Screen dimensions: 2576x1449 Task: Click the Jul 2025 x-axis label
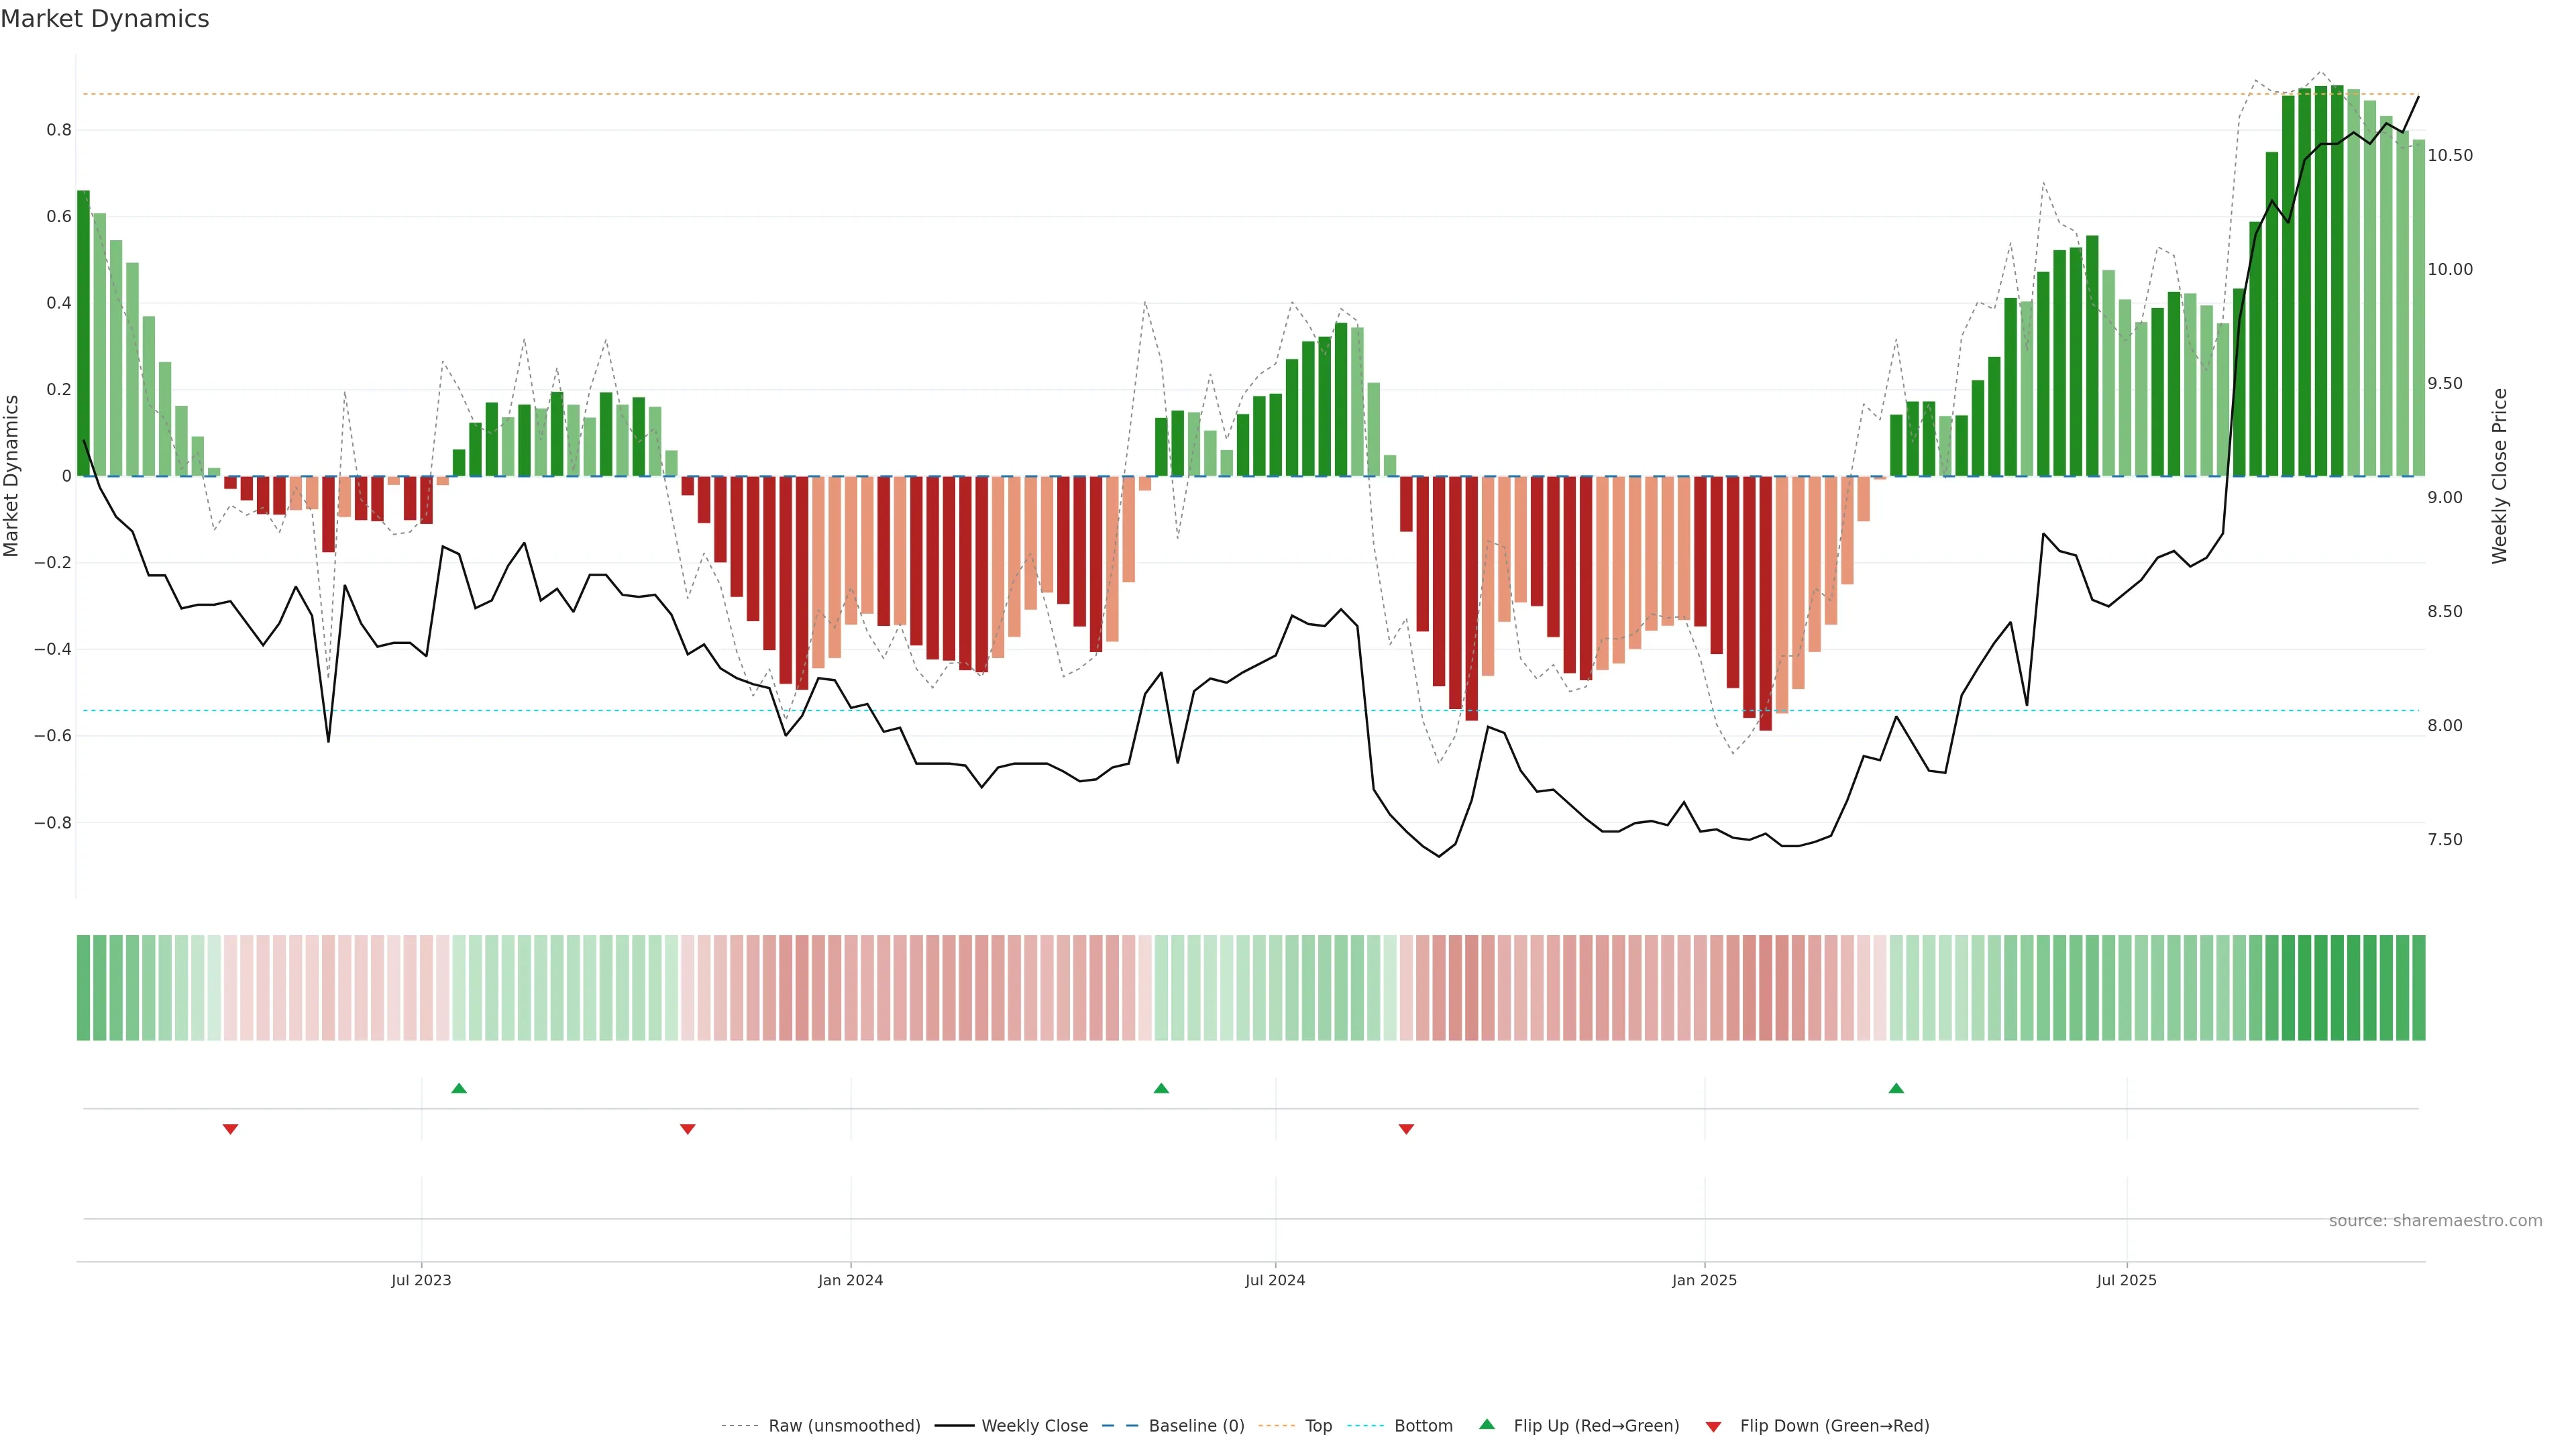[x=2126, y=1280]
